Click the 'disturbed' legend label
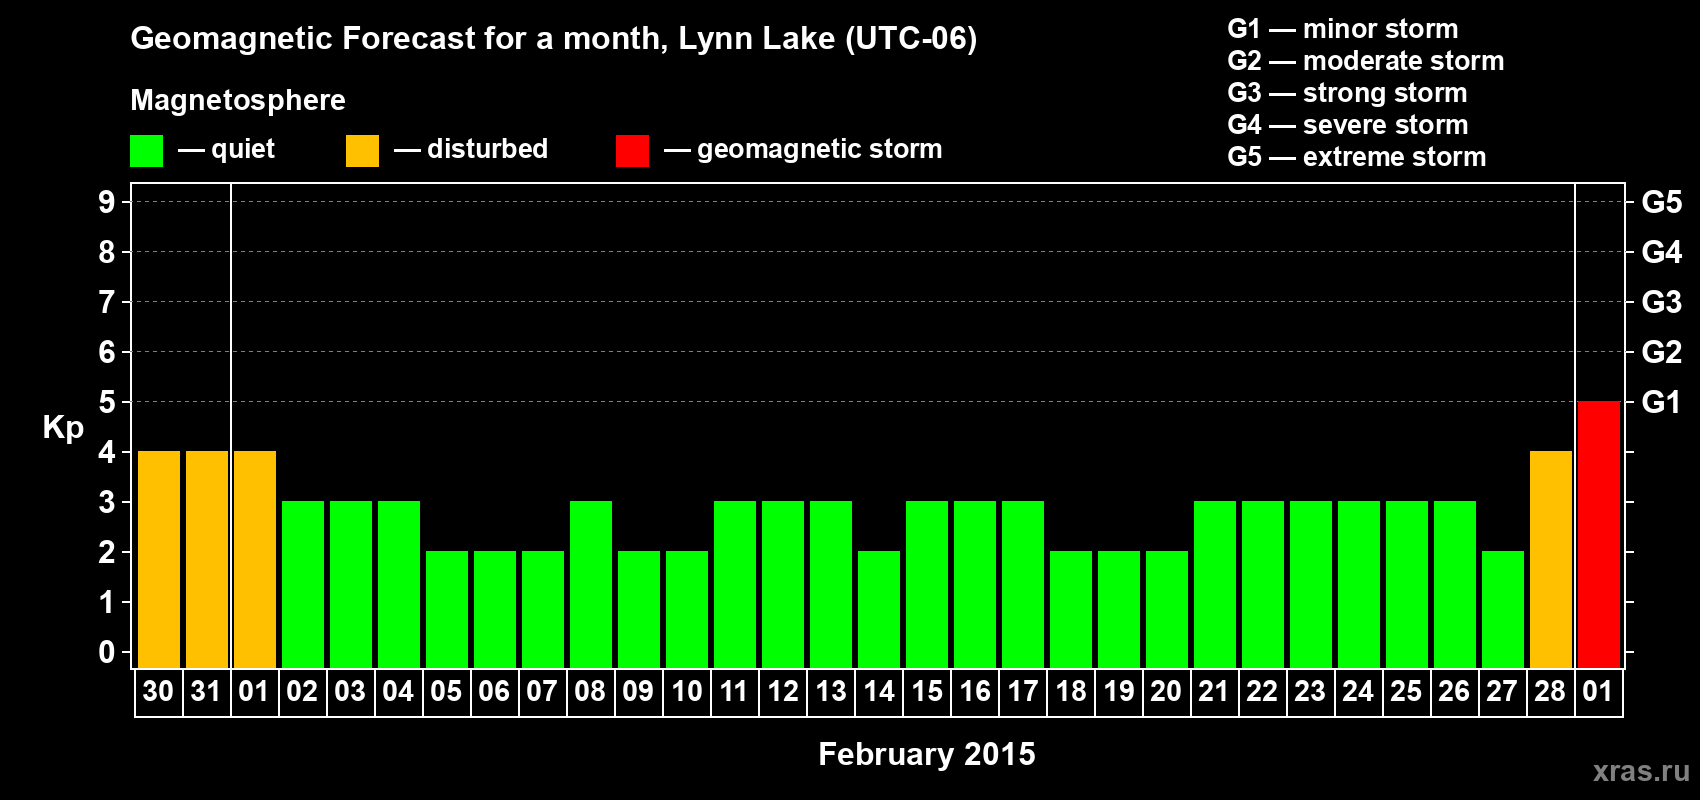The width and height of the screenshot is (1700, 800). click(x=487, y=149)
